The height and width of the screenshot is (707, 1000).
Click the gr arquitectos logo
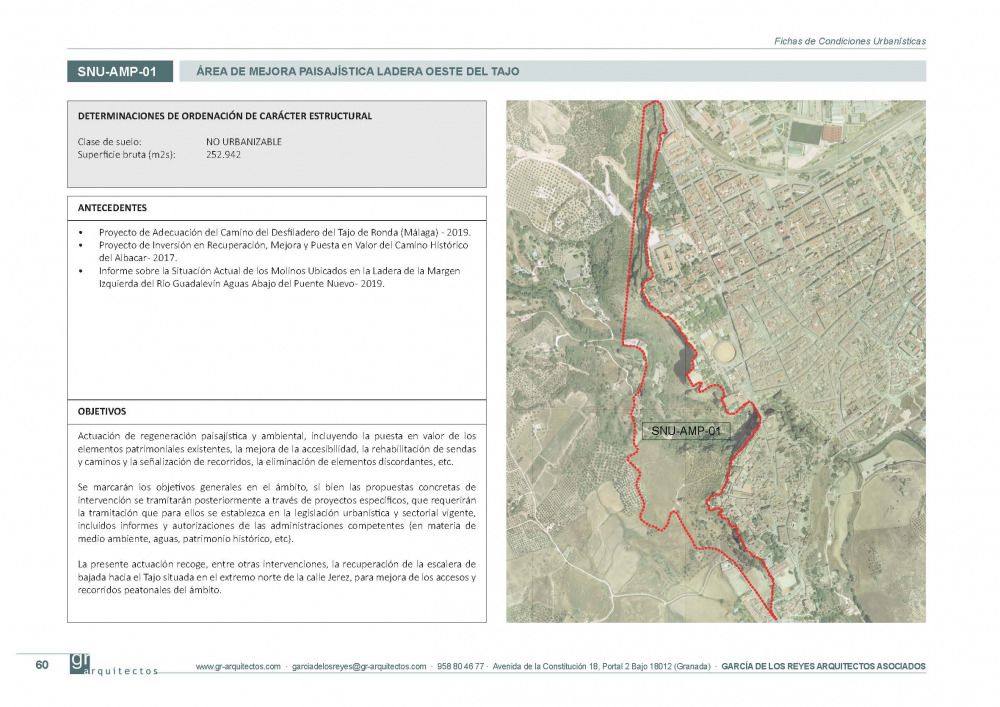coord(114,664)
